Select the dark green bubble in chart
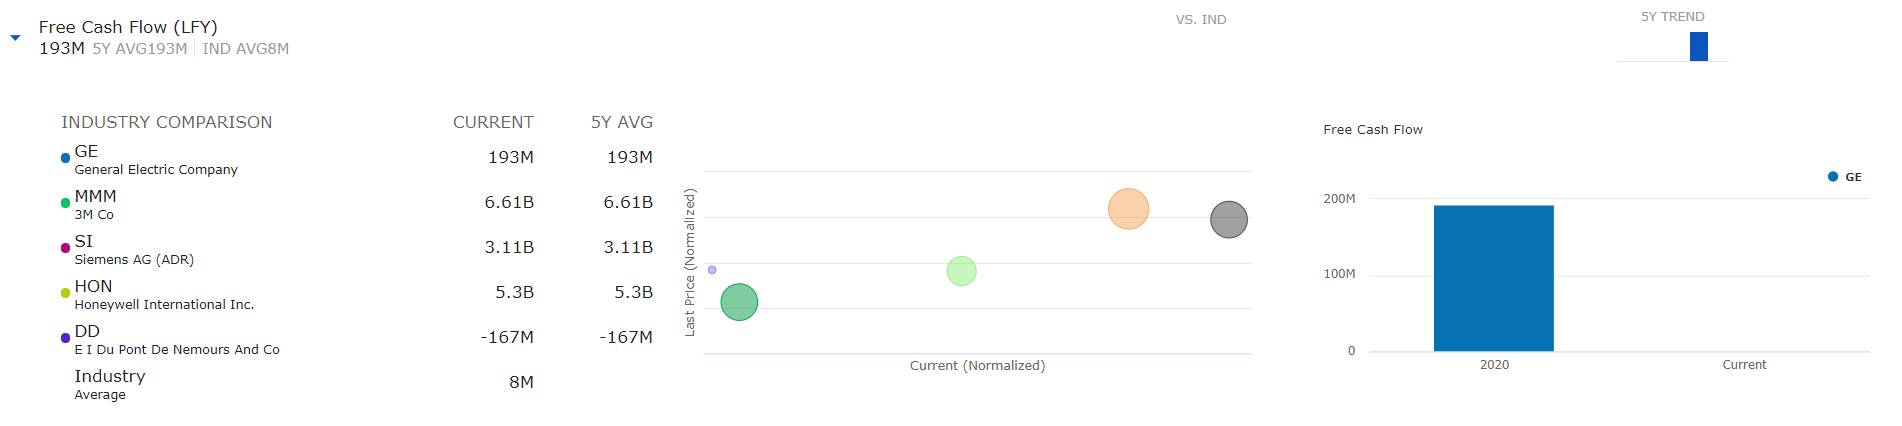The height and width of the screenshot is (426, 1902). (x=739, y=302)
